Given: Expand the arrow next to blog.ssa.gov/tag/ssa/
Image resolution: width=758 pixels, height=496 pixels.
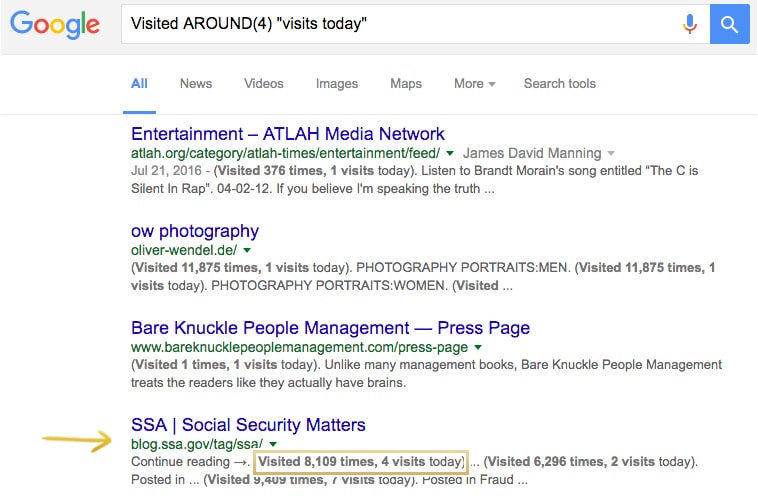Looking at the screenshot, I should pyautogui.click(x=273, y=444).
